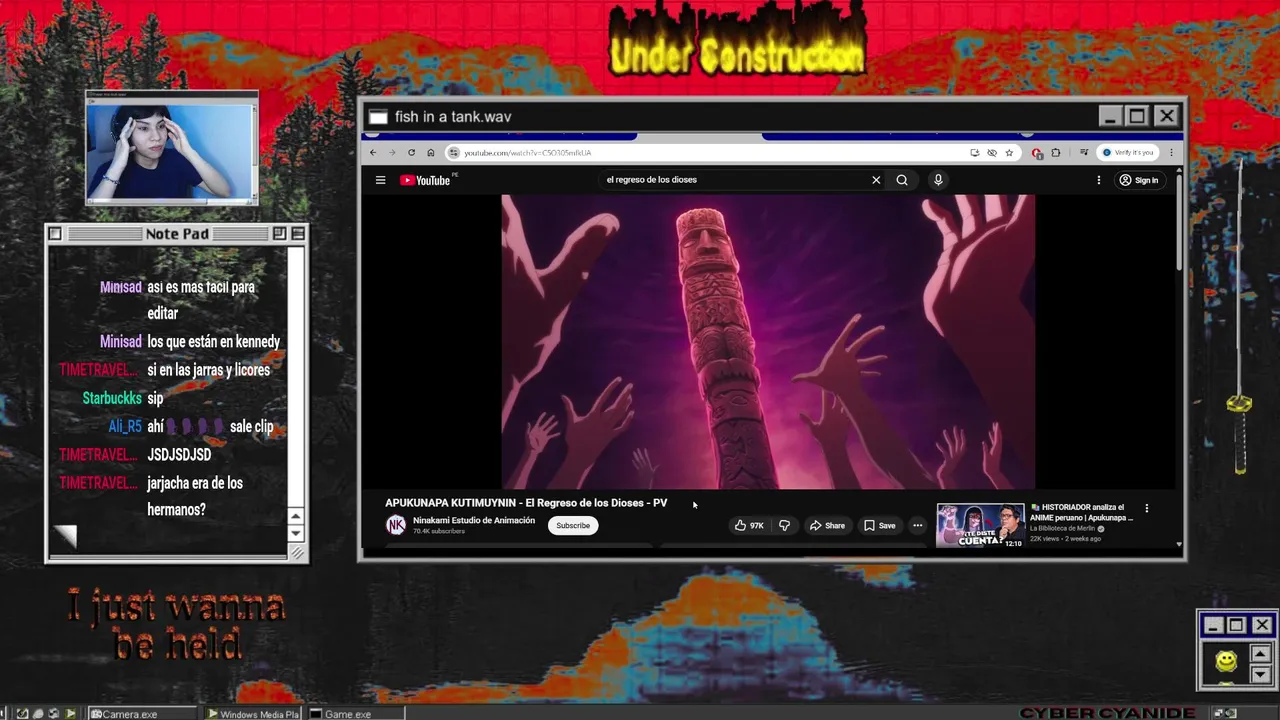Open the HISTORIADOR analiza video title
Viewport: 1280px width, 720px height.
pyautogui.click(x=1082, y=512)
